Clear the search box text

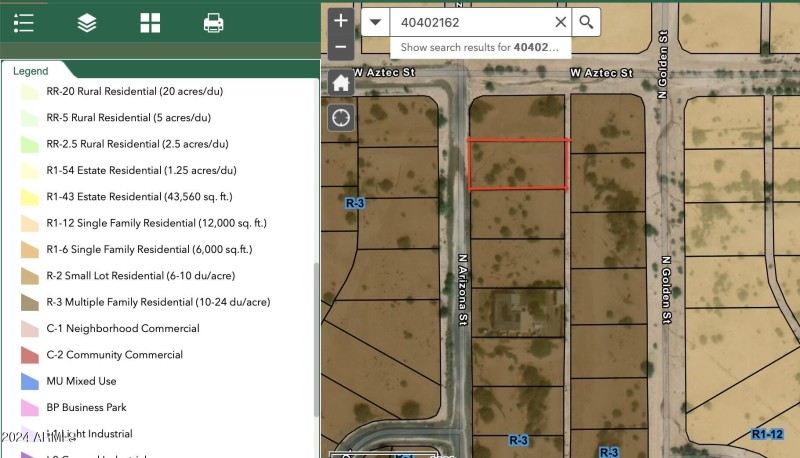coord(560,22)
